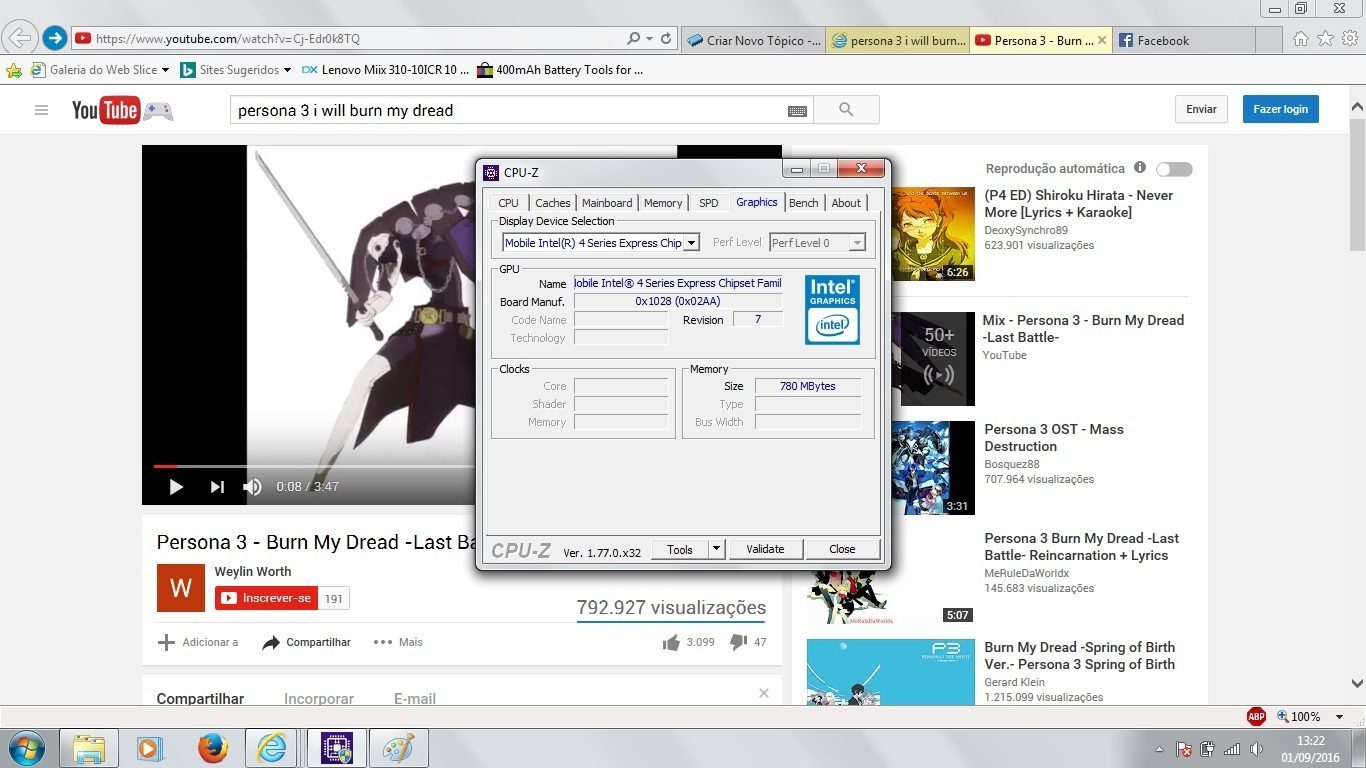Expand the Tools dropdown arrow in CPU-Z

716,549
